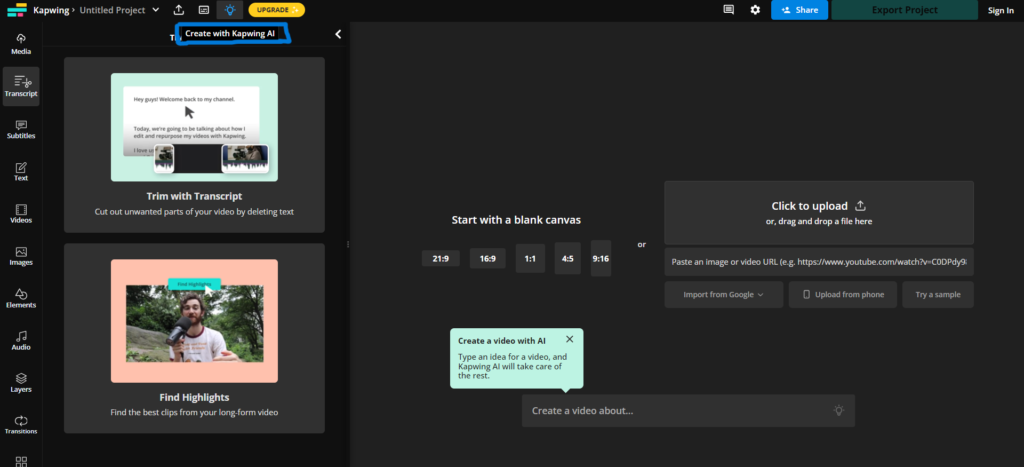This screenshot has width=1024, height=467.
Task: Open the comments icon in header
Action: 728,10
